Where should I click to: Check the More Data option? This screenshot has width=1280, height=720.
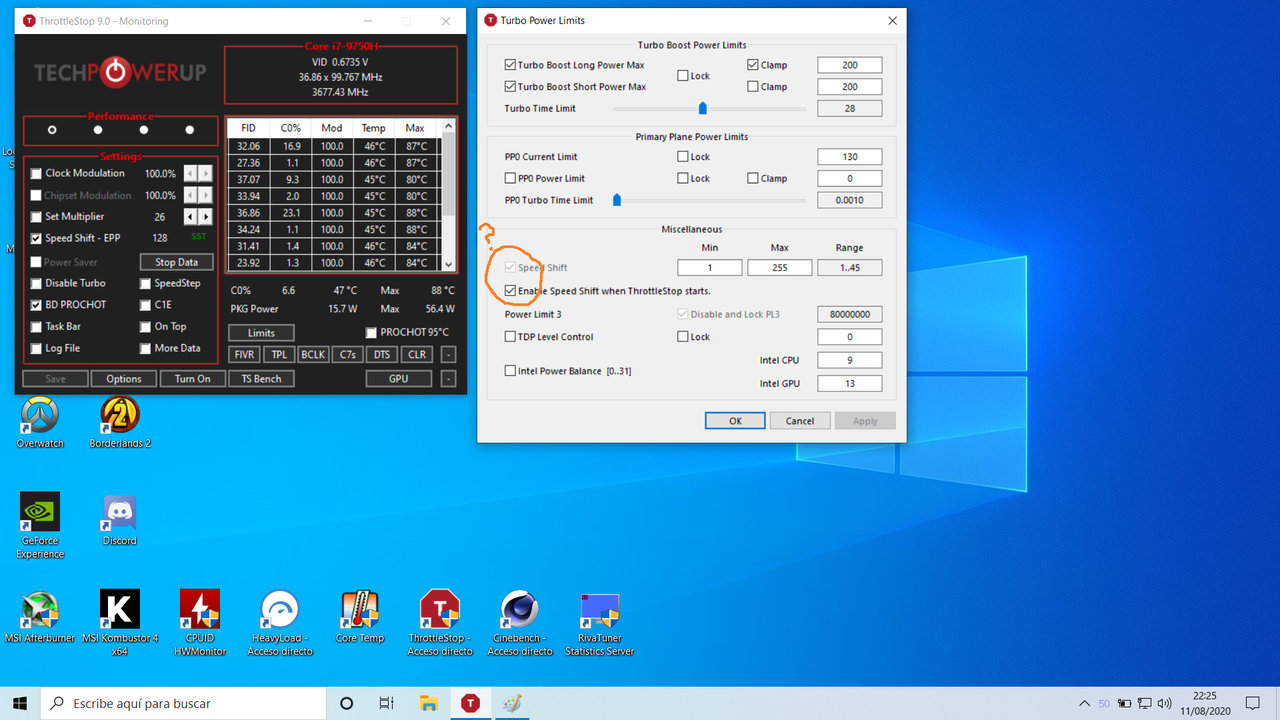[146, 349]
